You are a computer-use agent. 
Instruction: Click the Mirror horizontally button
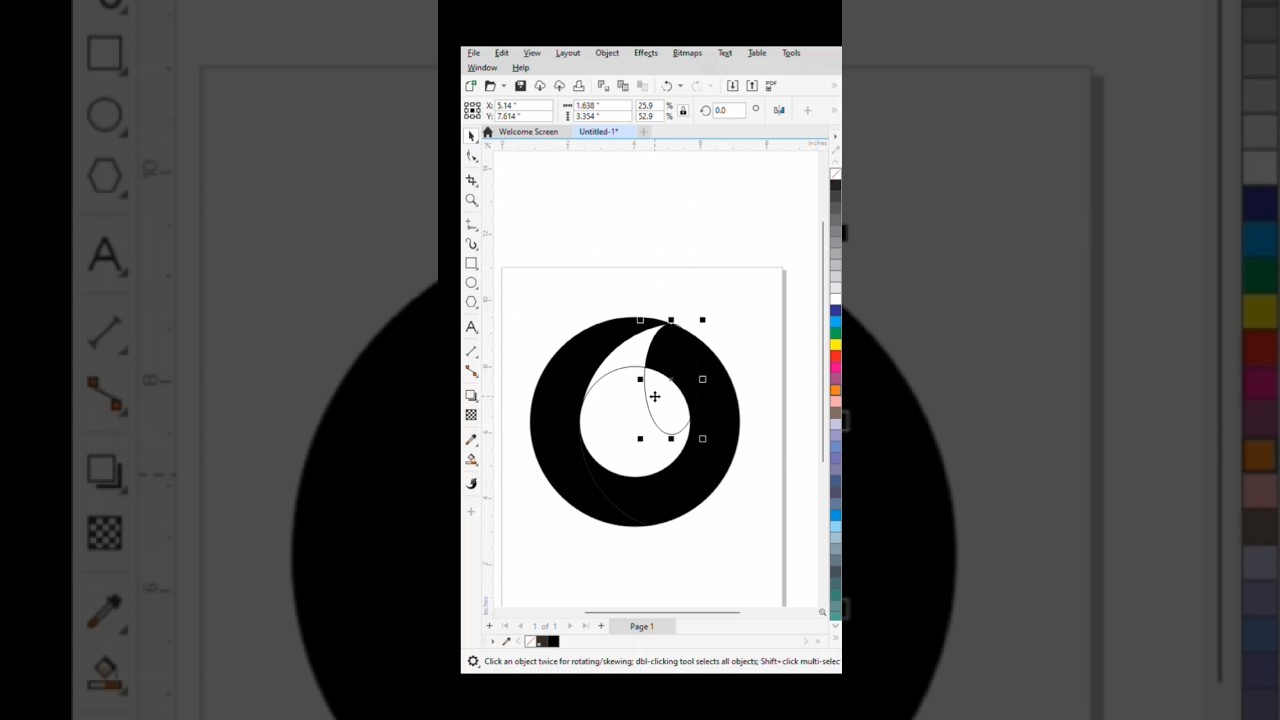tap(779, 110)
